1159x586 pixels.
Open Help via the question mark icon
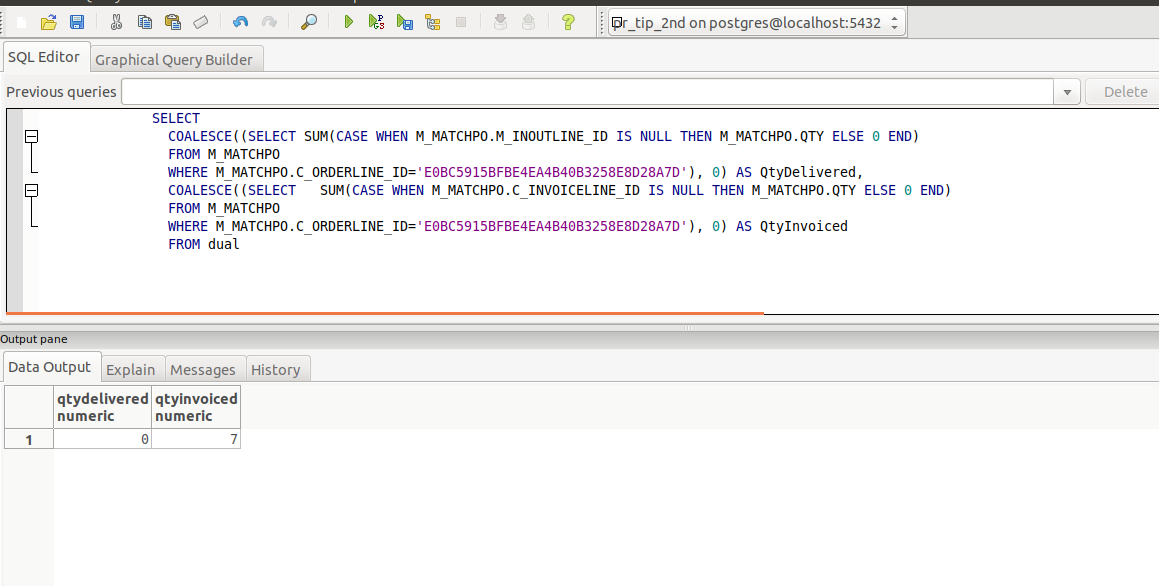pyautogui.click(x=568, y=22)
